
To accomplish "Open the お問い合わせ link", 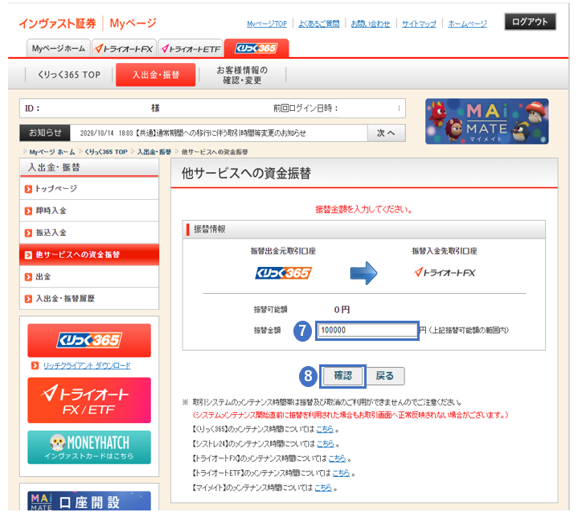I will (x=370, y=24).
